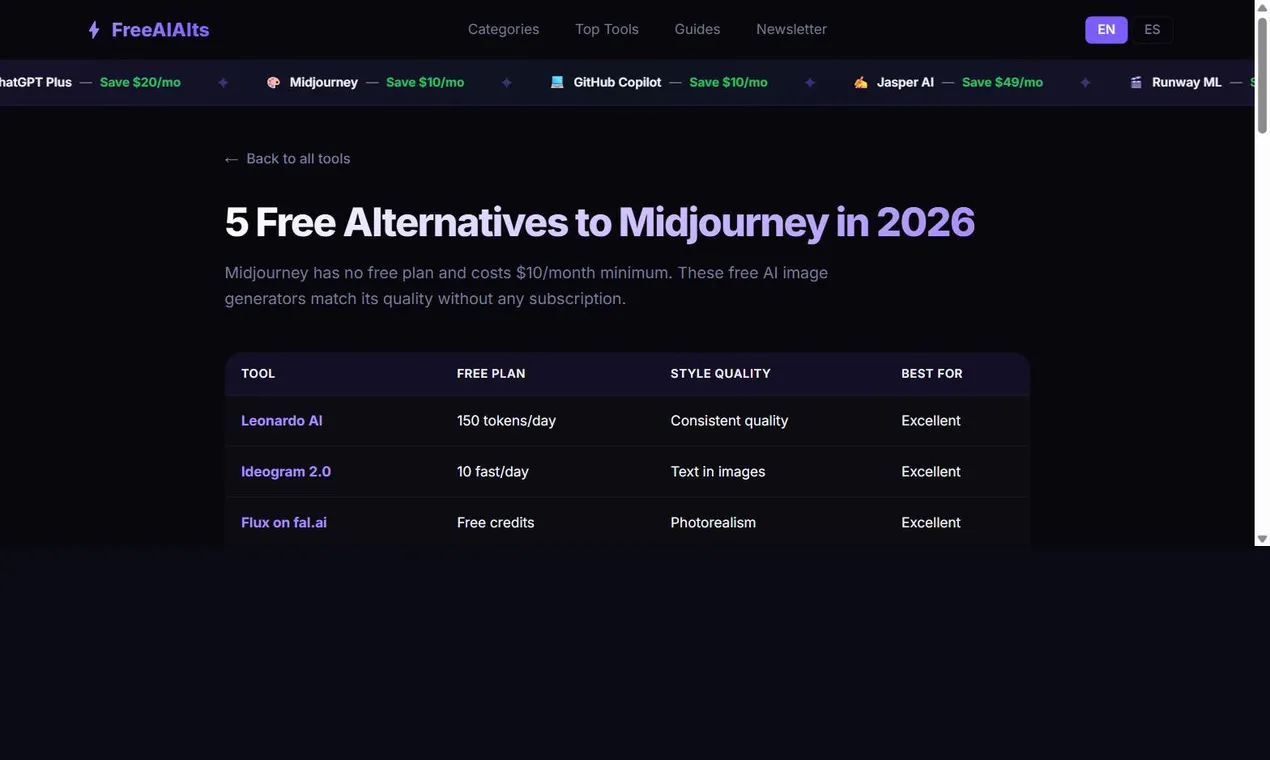This screenshot has height=760, width=1270.
Task: Click the BEST FOR column header
Action: (x=932, y=373)
